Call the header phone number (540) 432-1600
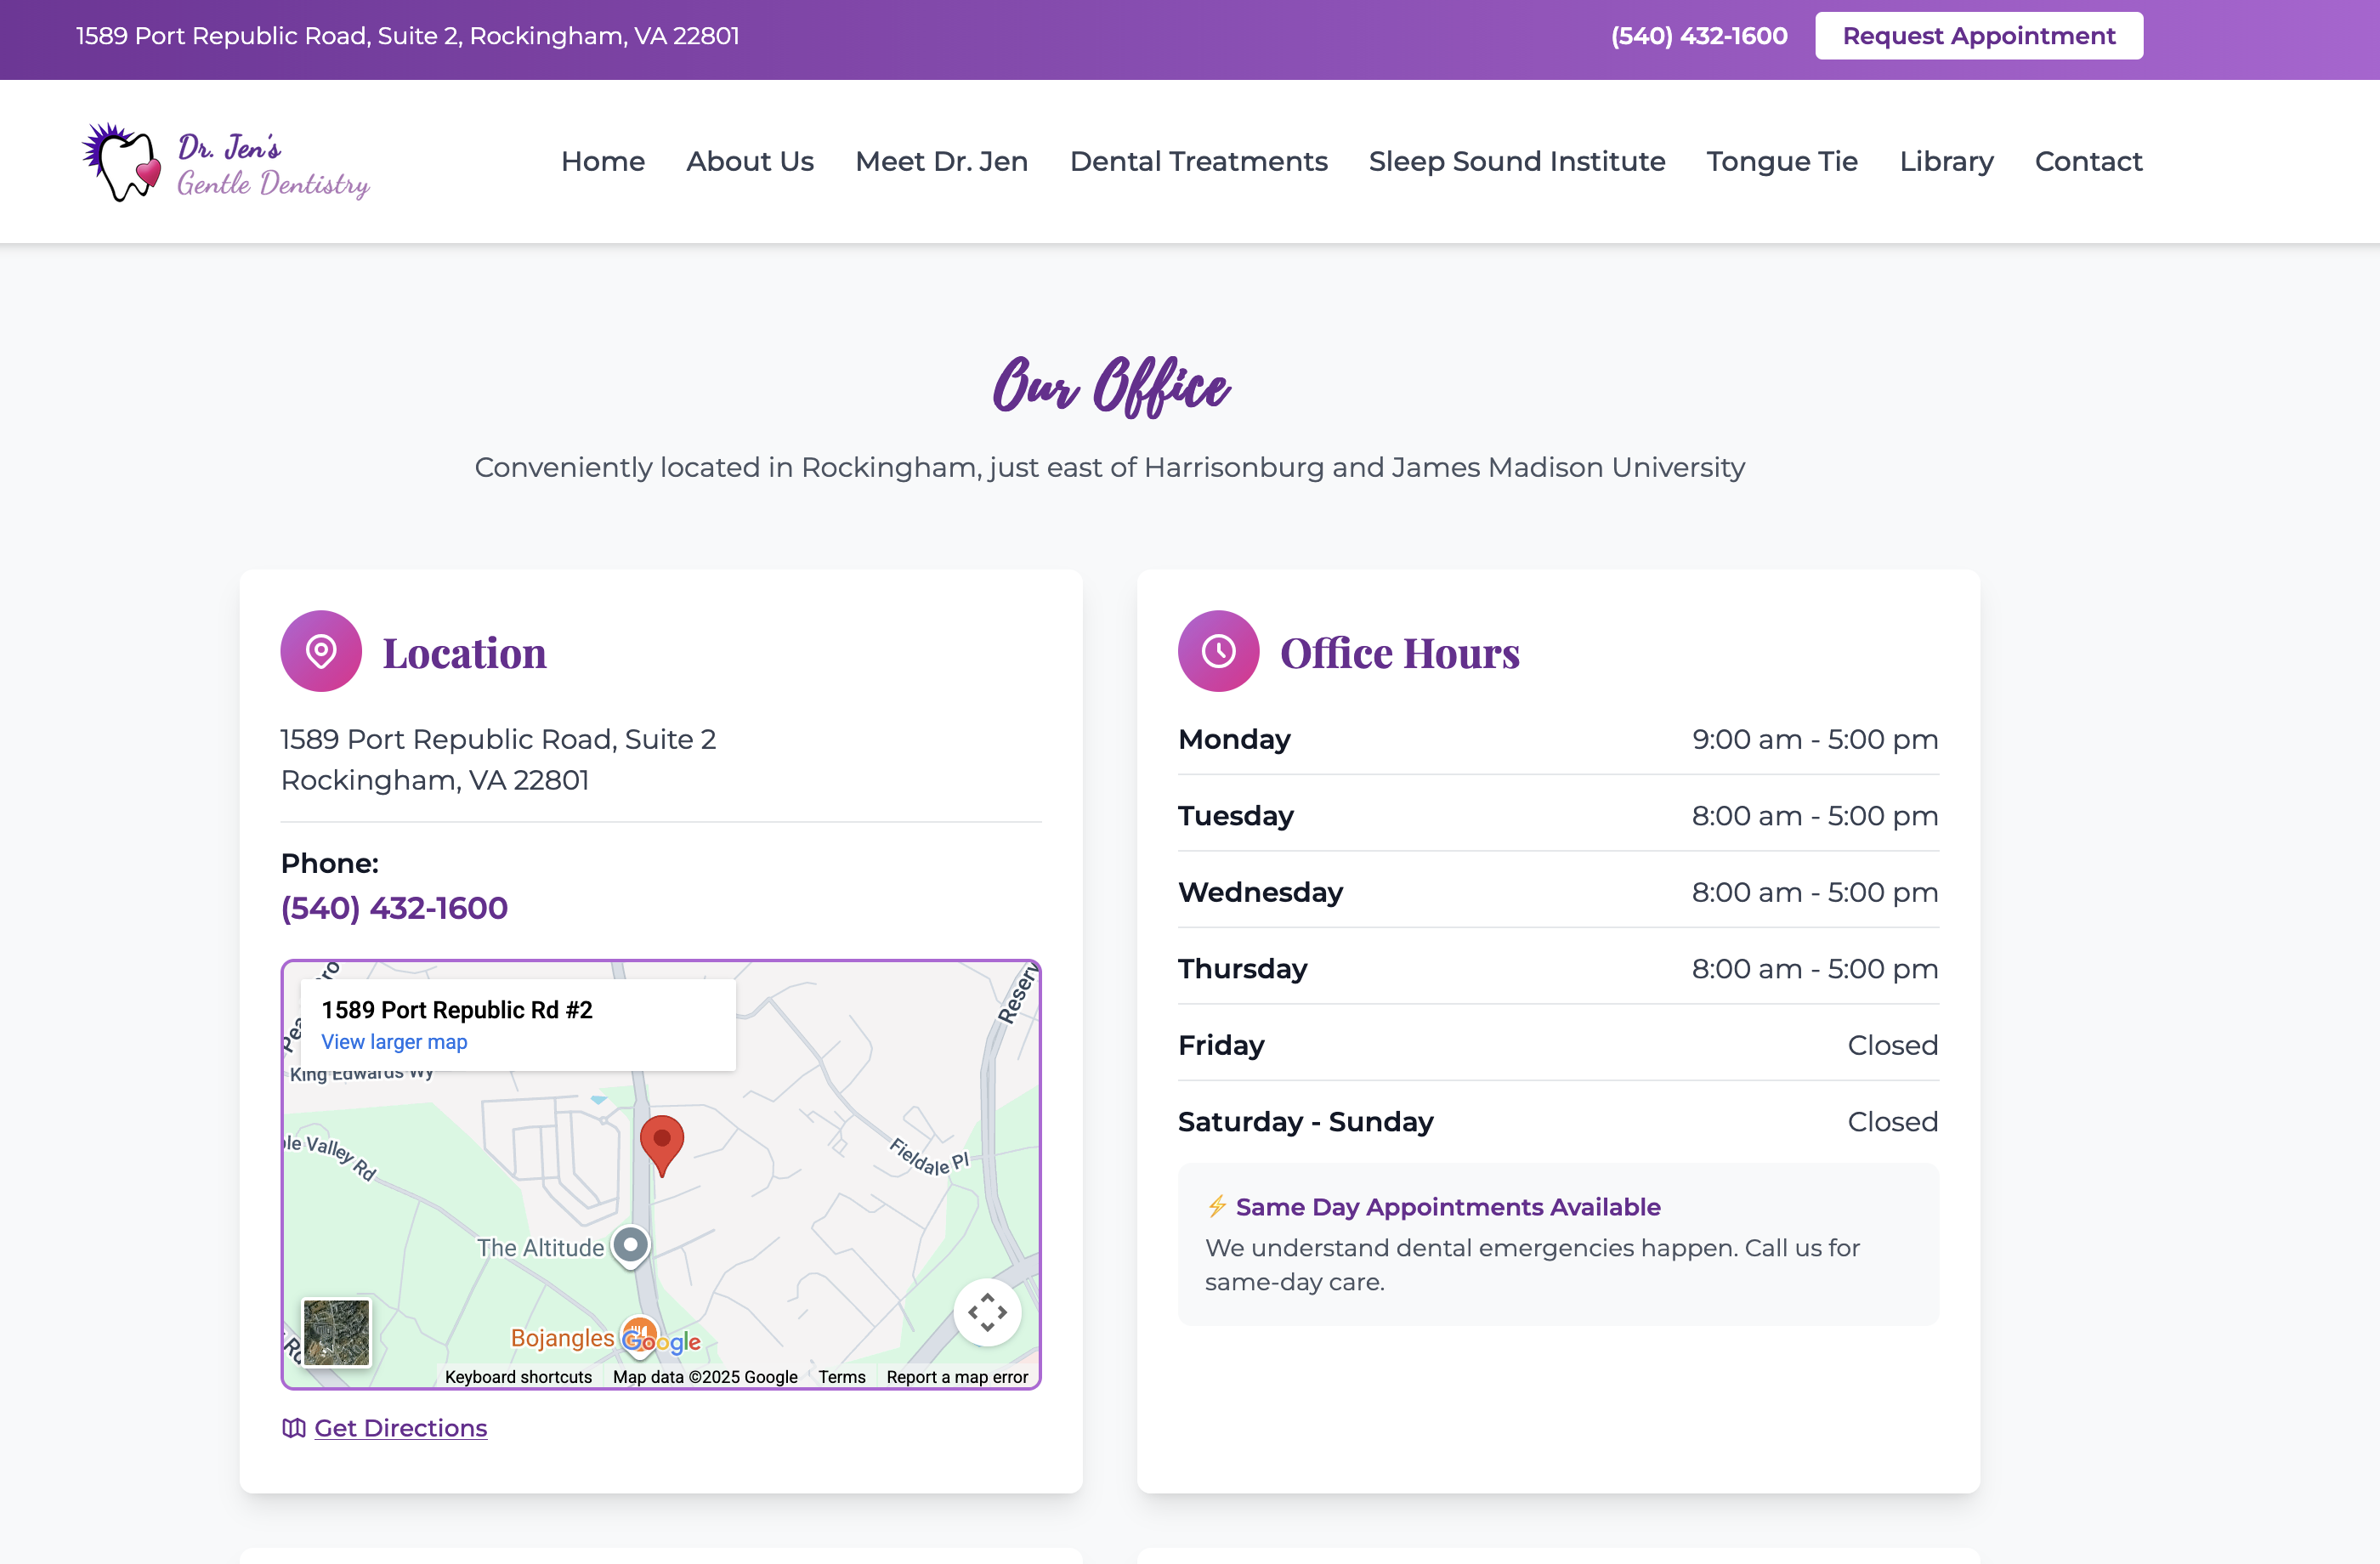The height and width of the screenshot is (1564, 2380). point(1699,36)
